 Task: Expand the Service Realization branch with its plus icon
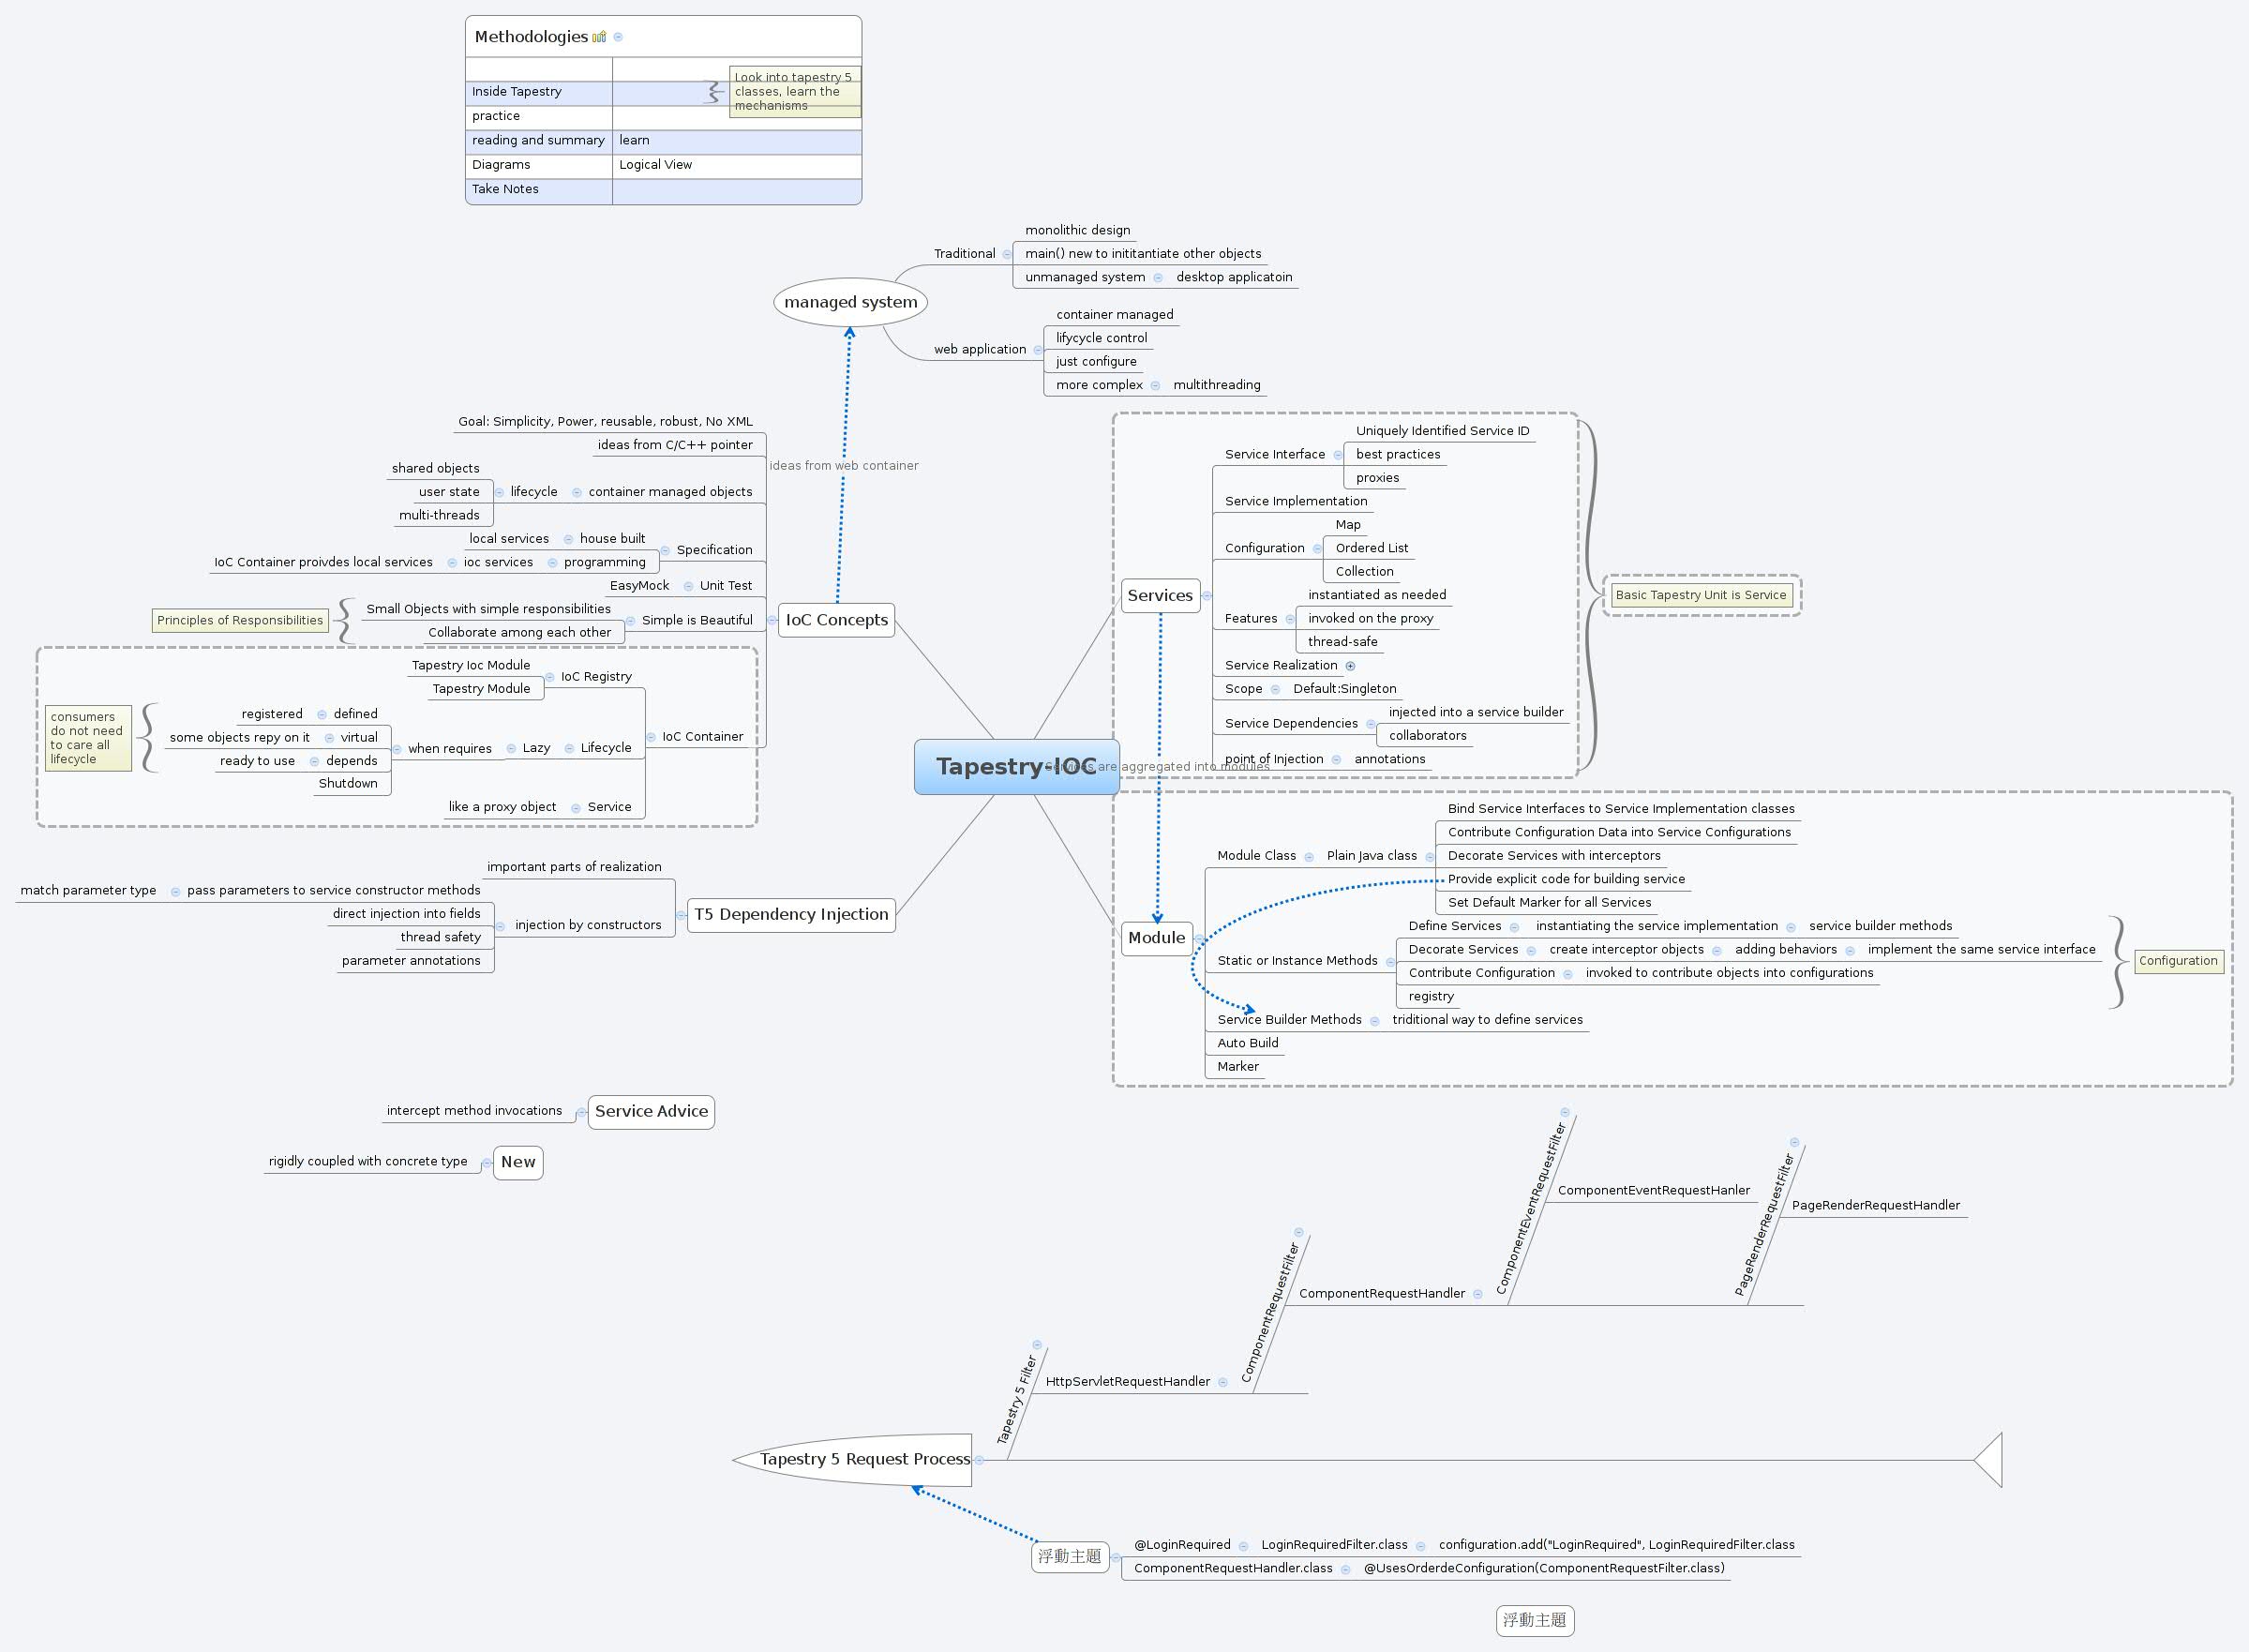coord(1350,667)
